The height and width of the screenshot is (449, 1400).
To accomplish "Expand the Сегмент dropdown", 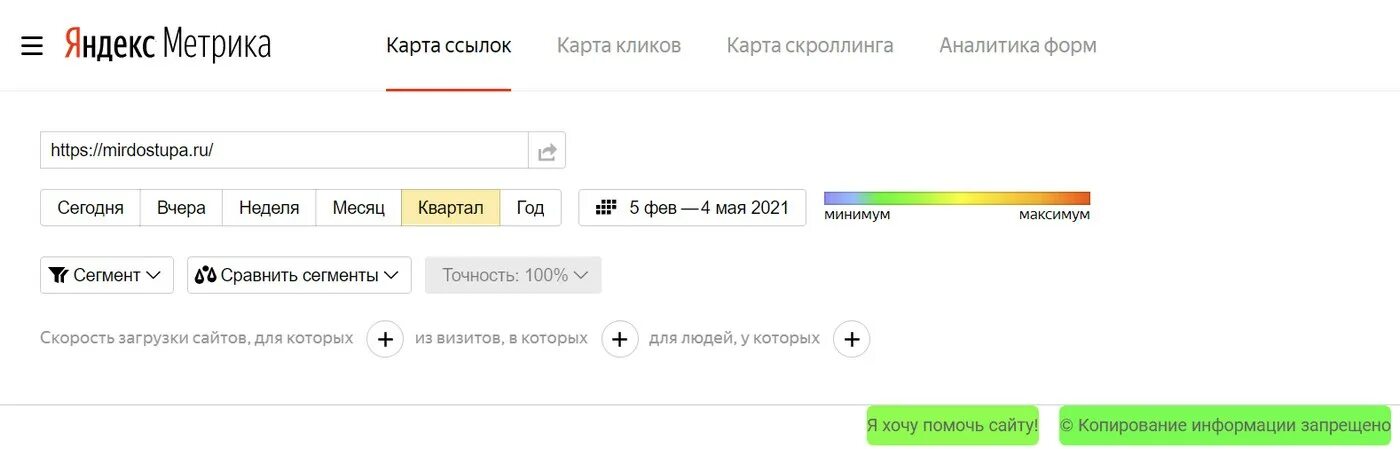I will click(x=107, y=275).
